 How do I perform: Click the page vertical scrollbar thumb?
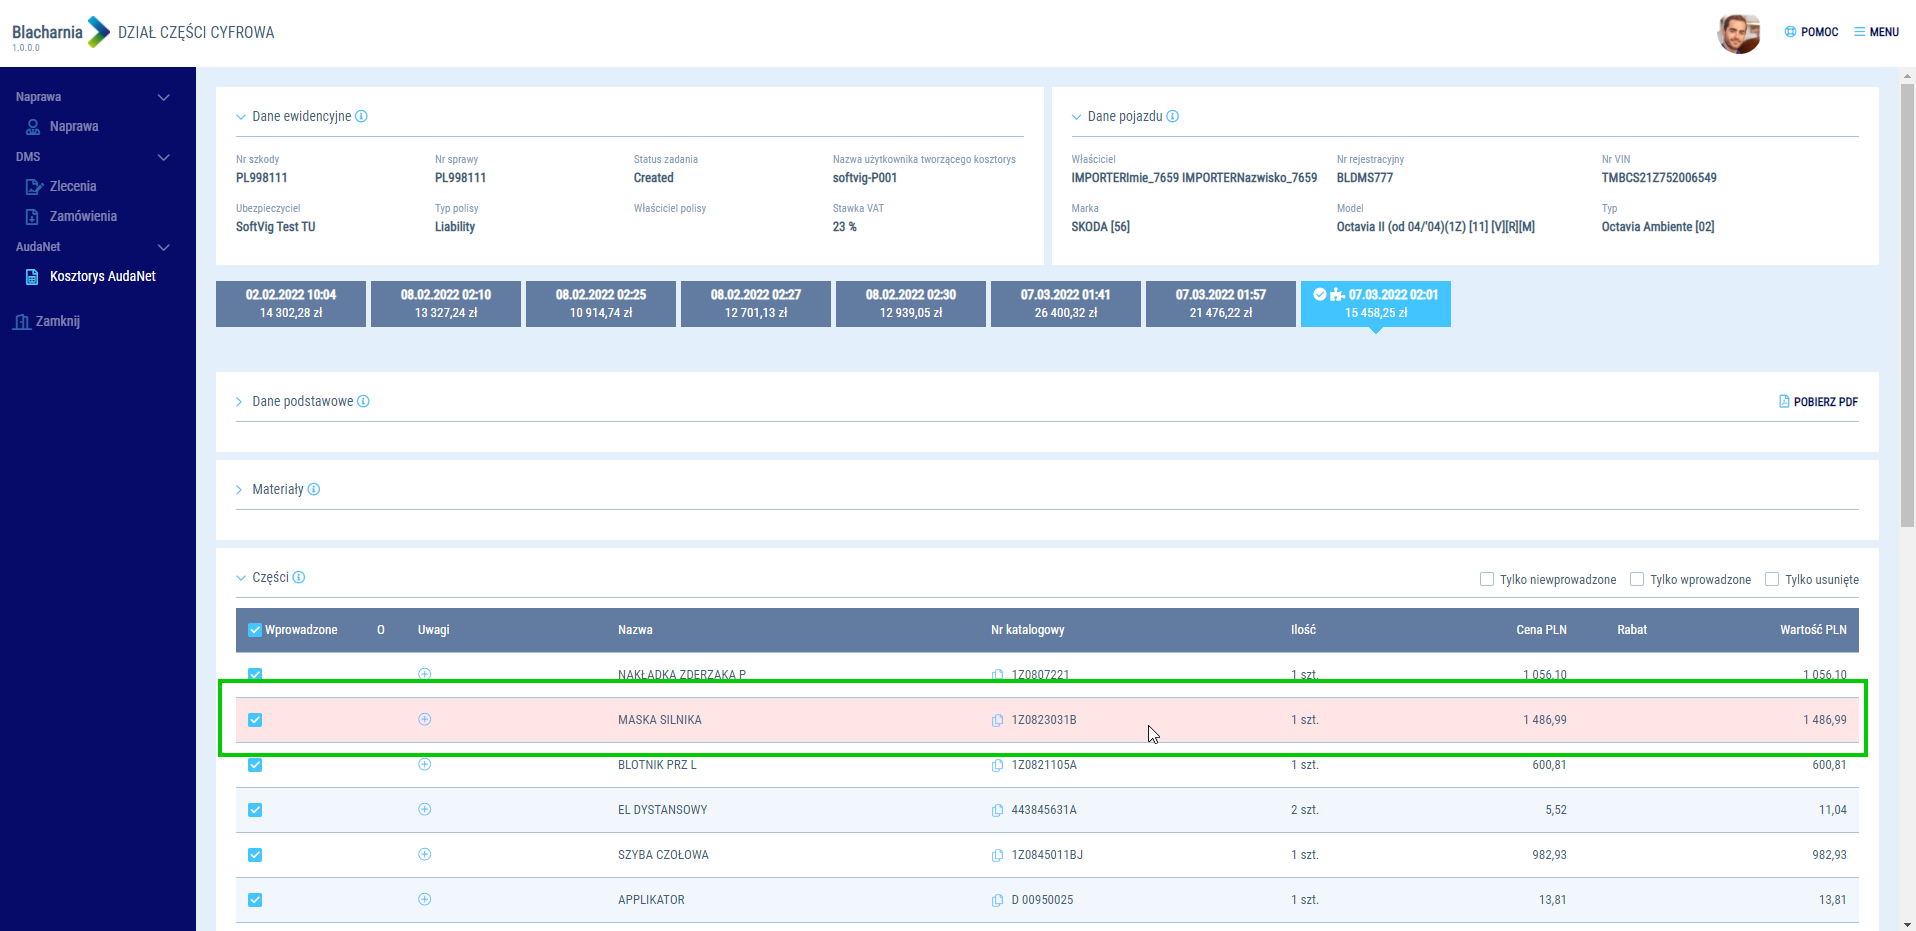click(1907, 300)
